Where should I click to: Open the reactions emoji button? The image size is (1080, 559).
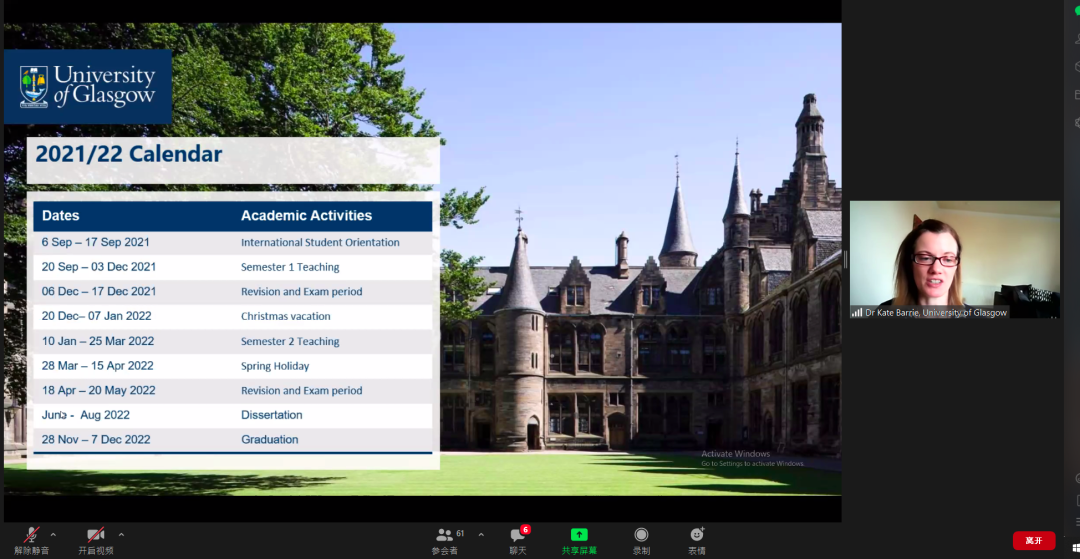point(697,540)
